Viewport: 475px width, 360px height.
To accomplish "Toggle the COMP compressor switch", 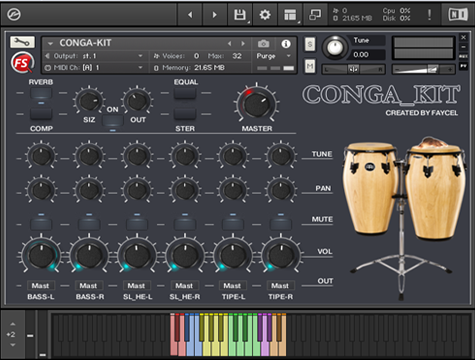I will (41, 114).
